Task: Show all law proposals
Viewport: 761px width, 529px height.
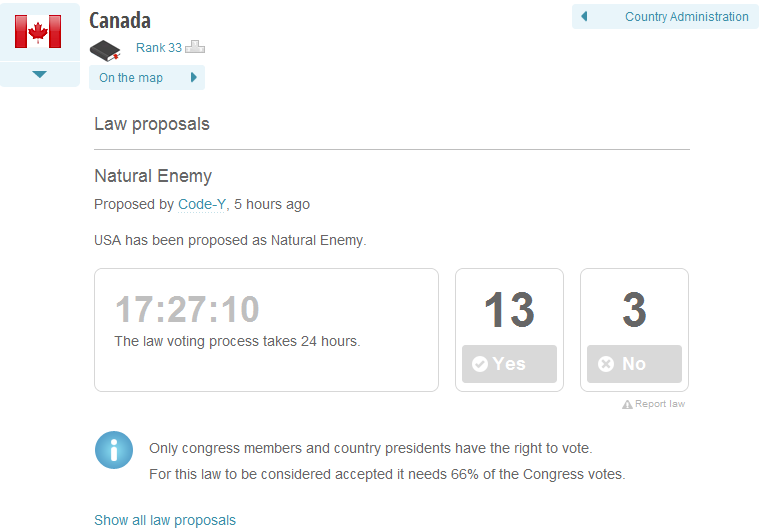Action: click(x=165, y=520)
